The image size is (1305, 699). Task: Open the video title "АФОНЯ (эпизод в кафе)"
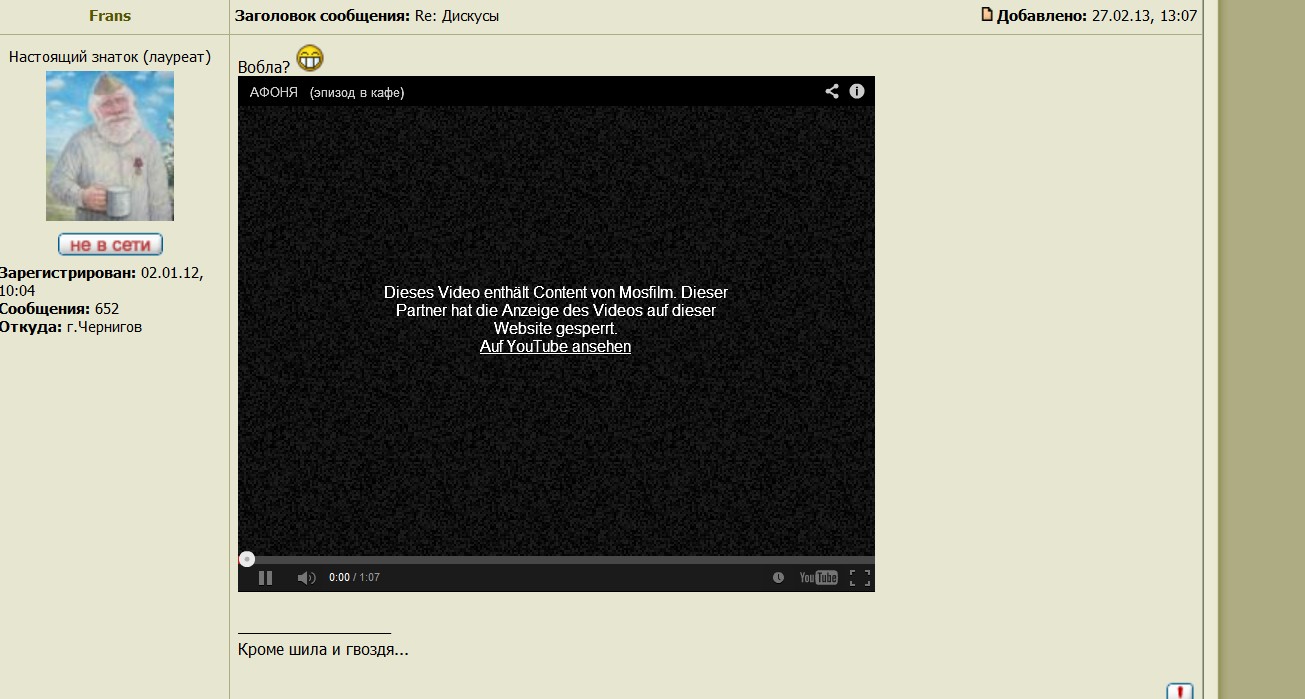[327, 92]
